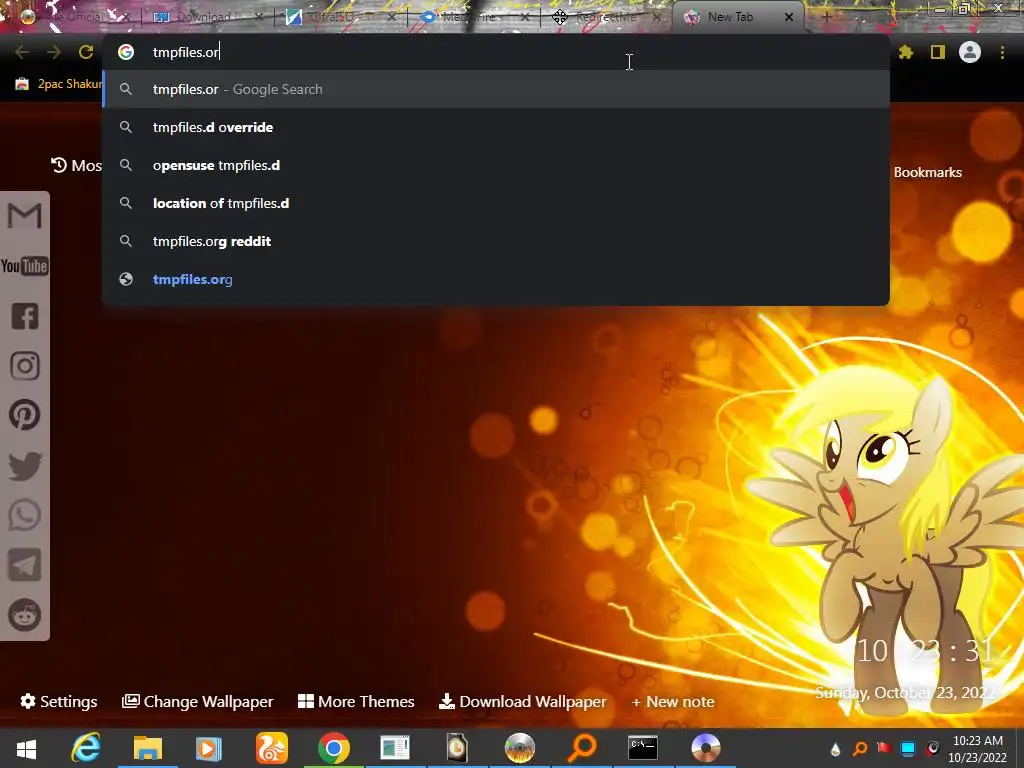
Task: Reload the page with the refresh icon
Action: click(x=86, y=52)
